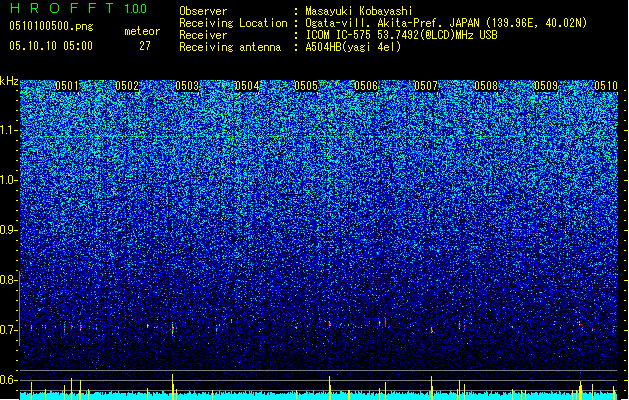The height and width of the screenshot is (400, 629).
Task: Click the 1.0 frequency axis label
Action: click(x=9, y=180)
